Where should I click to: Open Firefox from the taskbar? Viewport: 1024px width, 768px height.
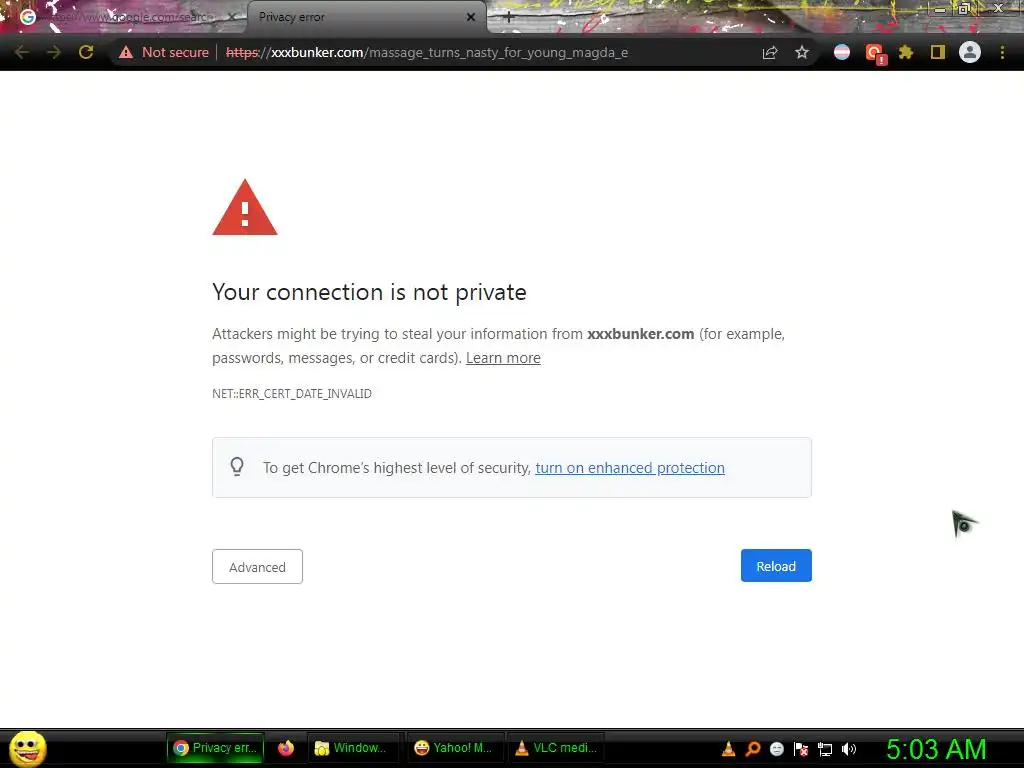pyautogui.click(x=285, y=748)
